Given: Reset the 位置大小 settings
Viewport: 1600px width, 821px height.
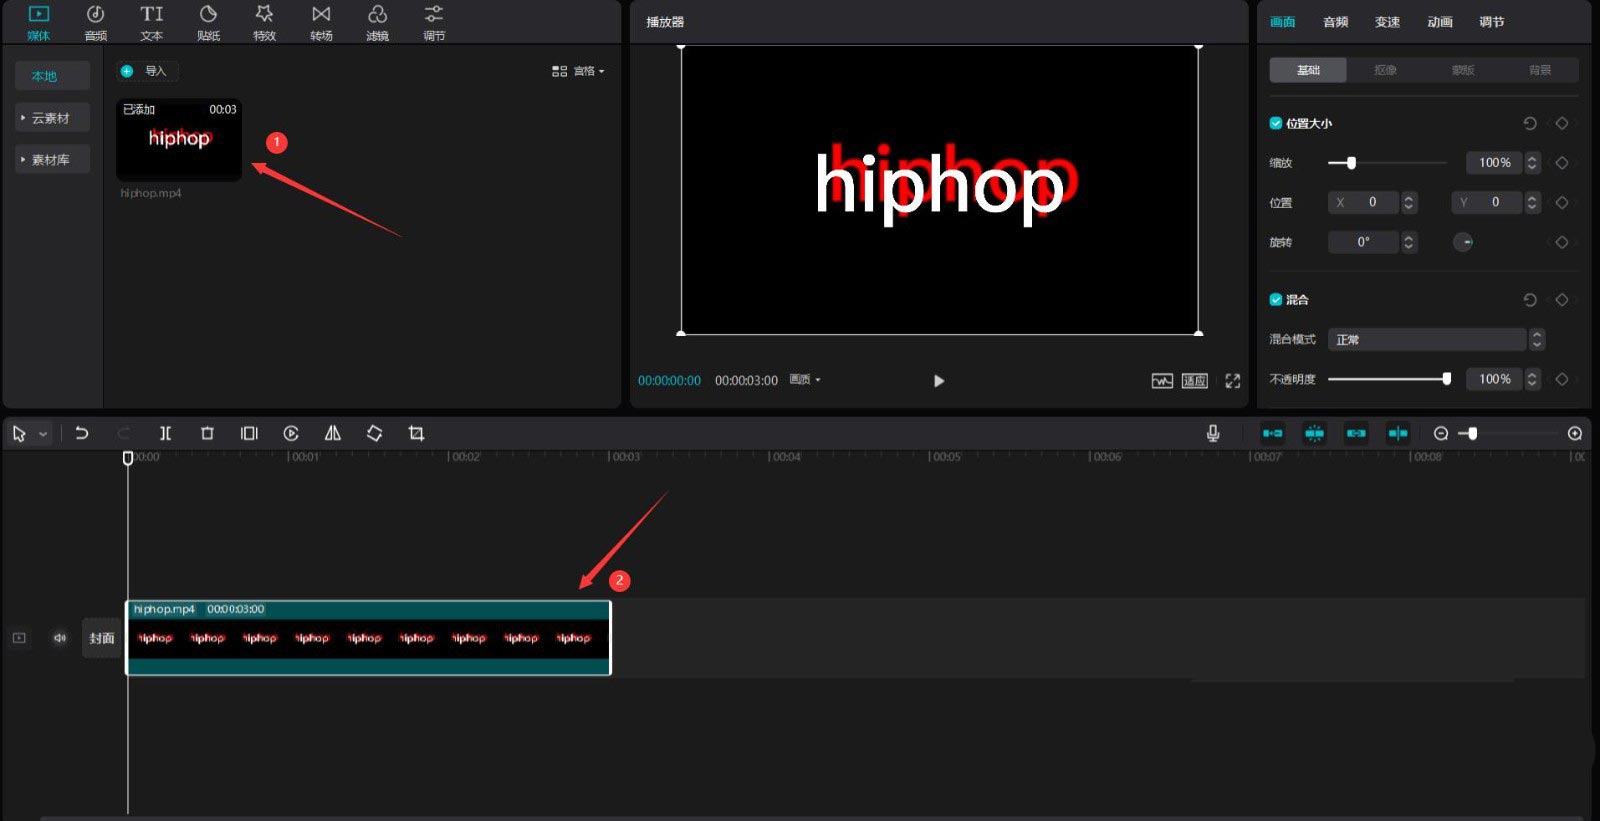Looking at the screenshot, I should 1530,123.
